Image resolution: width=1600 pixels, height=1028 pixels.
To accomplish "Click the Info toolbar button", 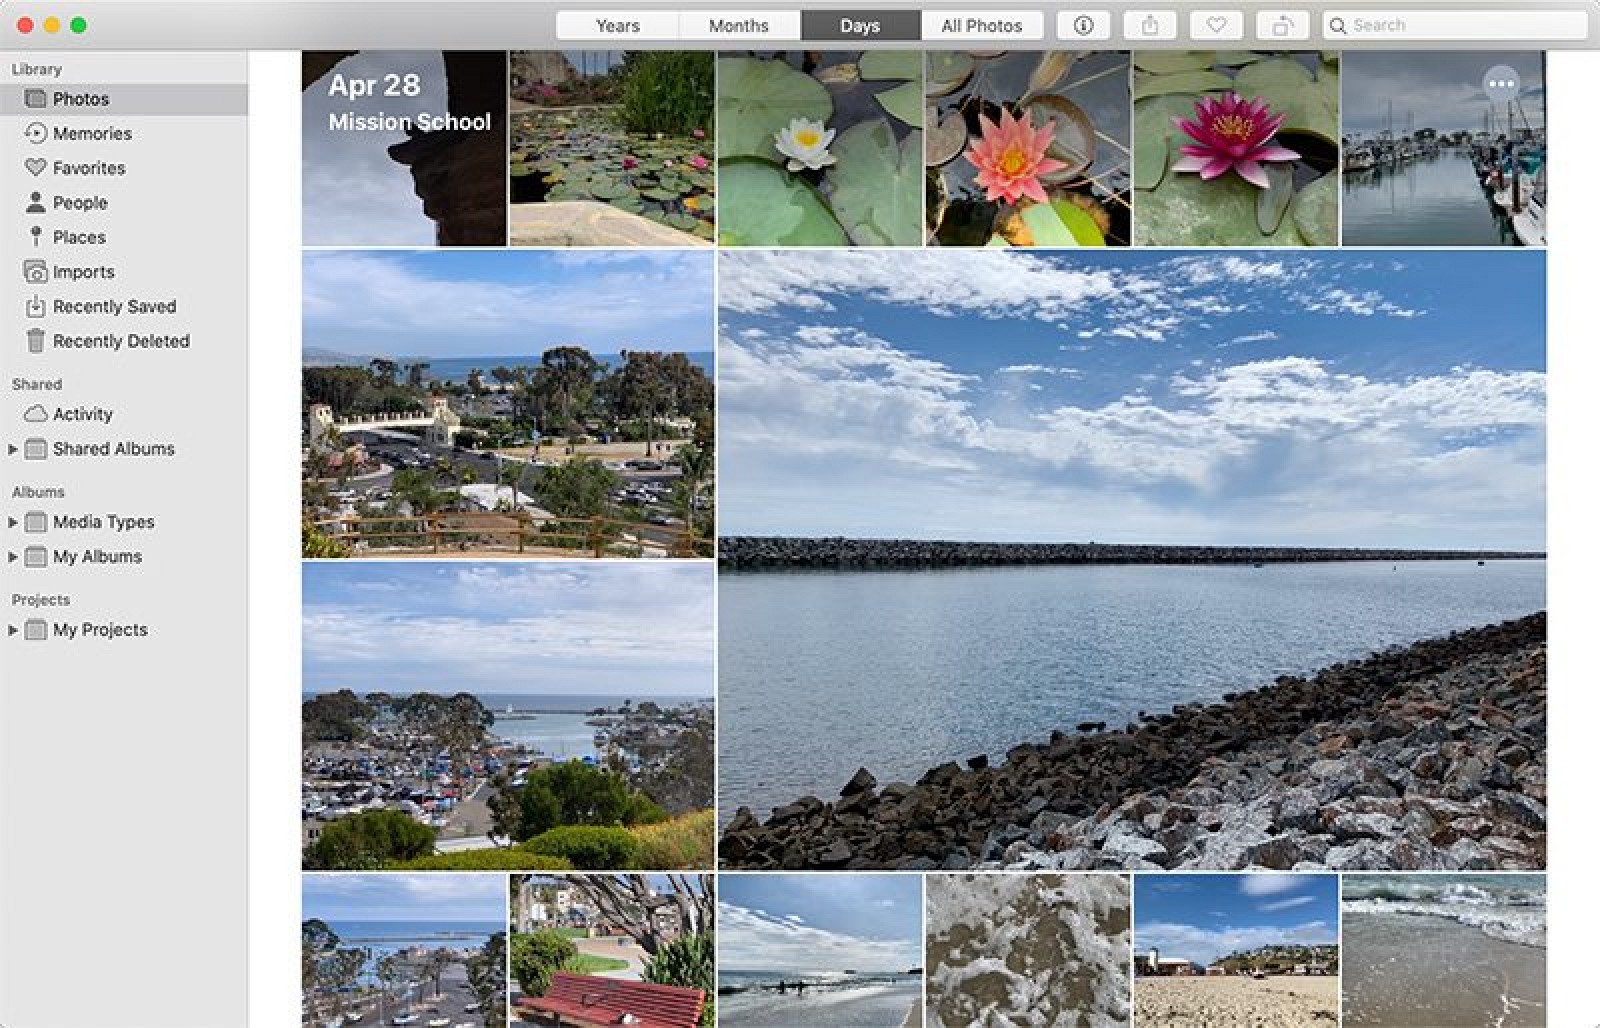I will [1083, 25].
